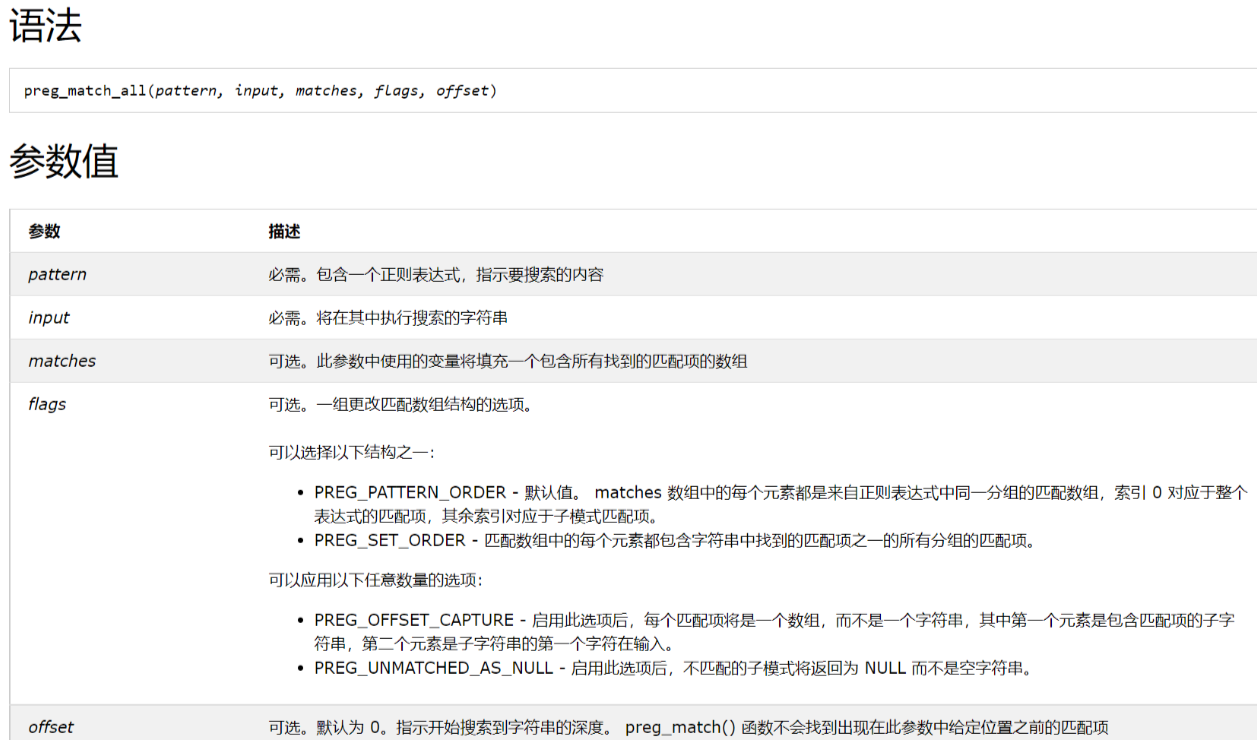1257x740 pixels.
Task: Click the 描述 column header
Action: pyautogui.click(x=284, y=231)
